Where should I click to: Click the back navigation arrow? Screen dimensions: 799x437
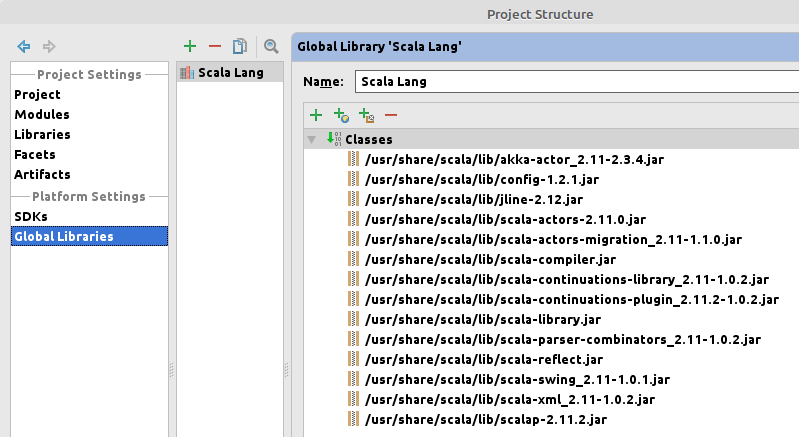(24, 46)
